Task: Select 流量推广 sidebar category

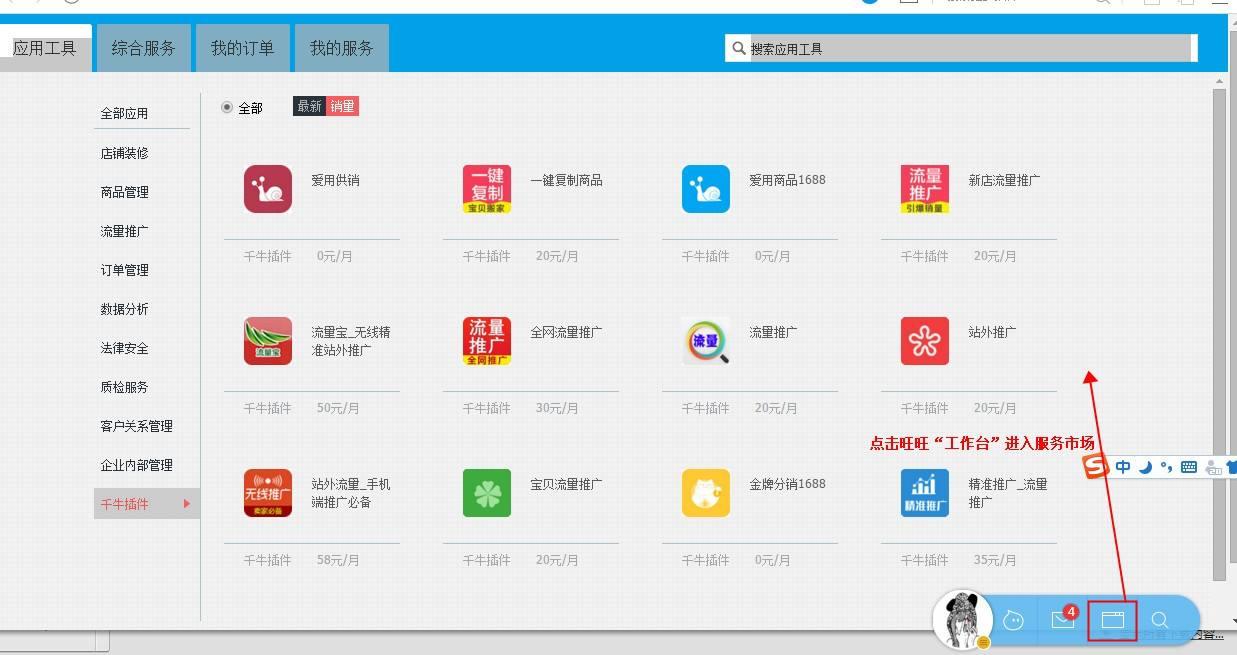Action: point(124,231)
